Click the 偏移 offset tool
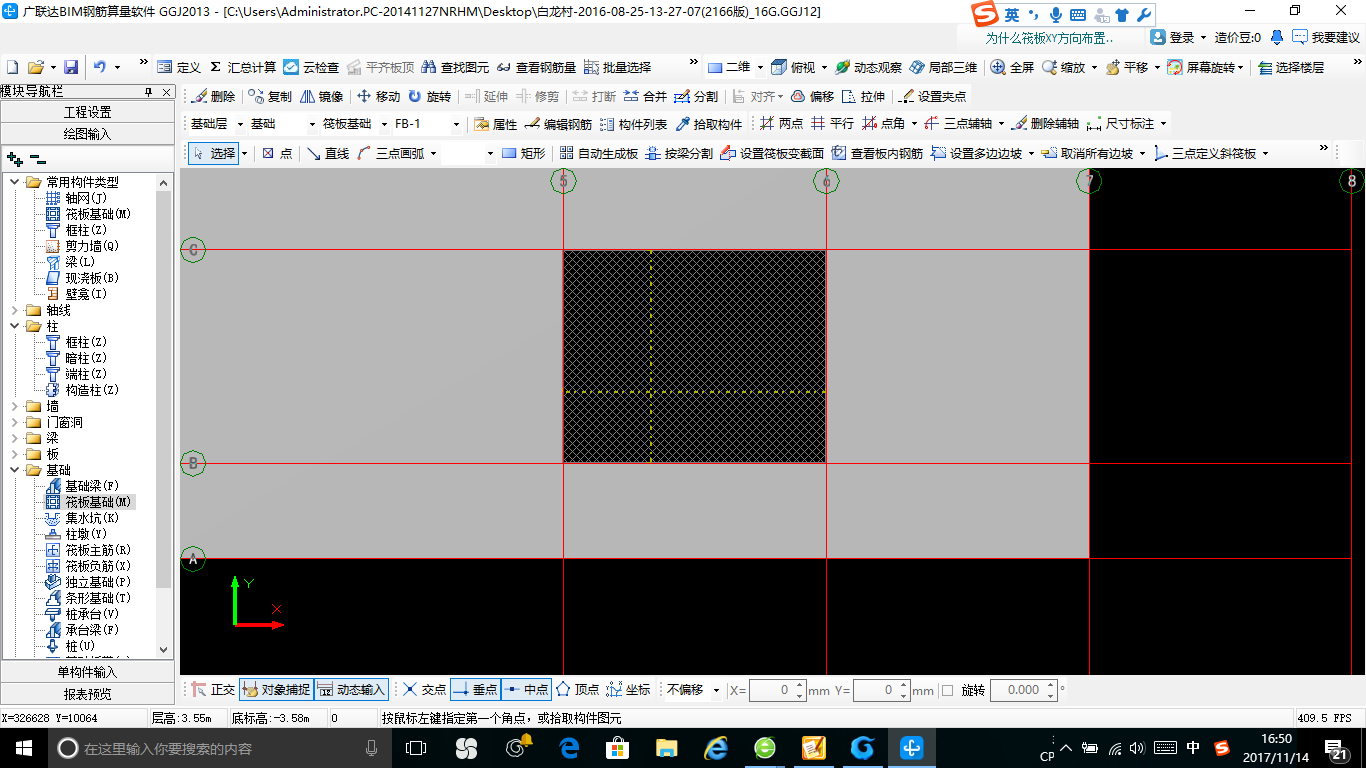1366x768 pixels. click(812, 97)
